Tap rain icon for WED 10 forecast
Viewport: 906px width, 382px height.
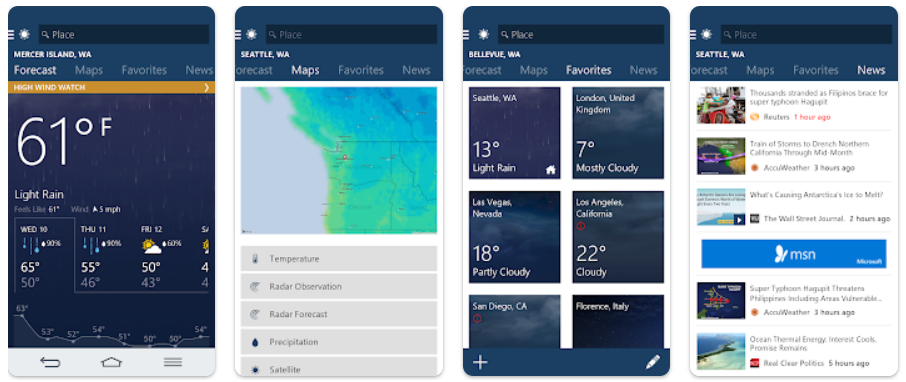coord(31,245)
